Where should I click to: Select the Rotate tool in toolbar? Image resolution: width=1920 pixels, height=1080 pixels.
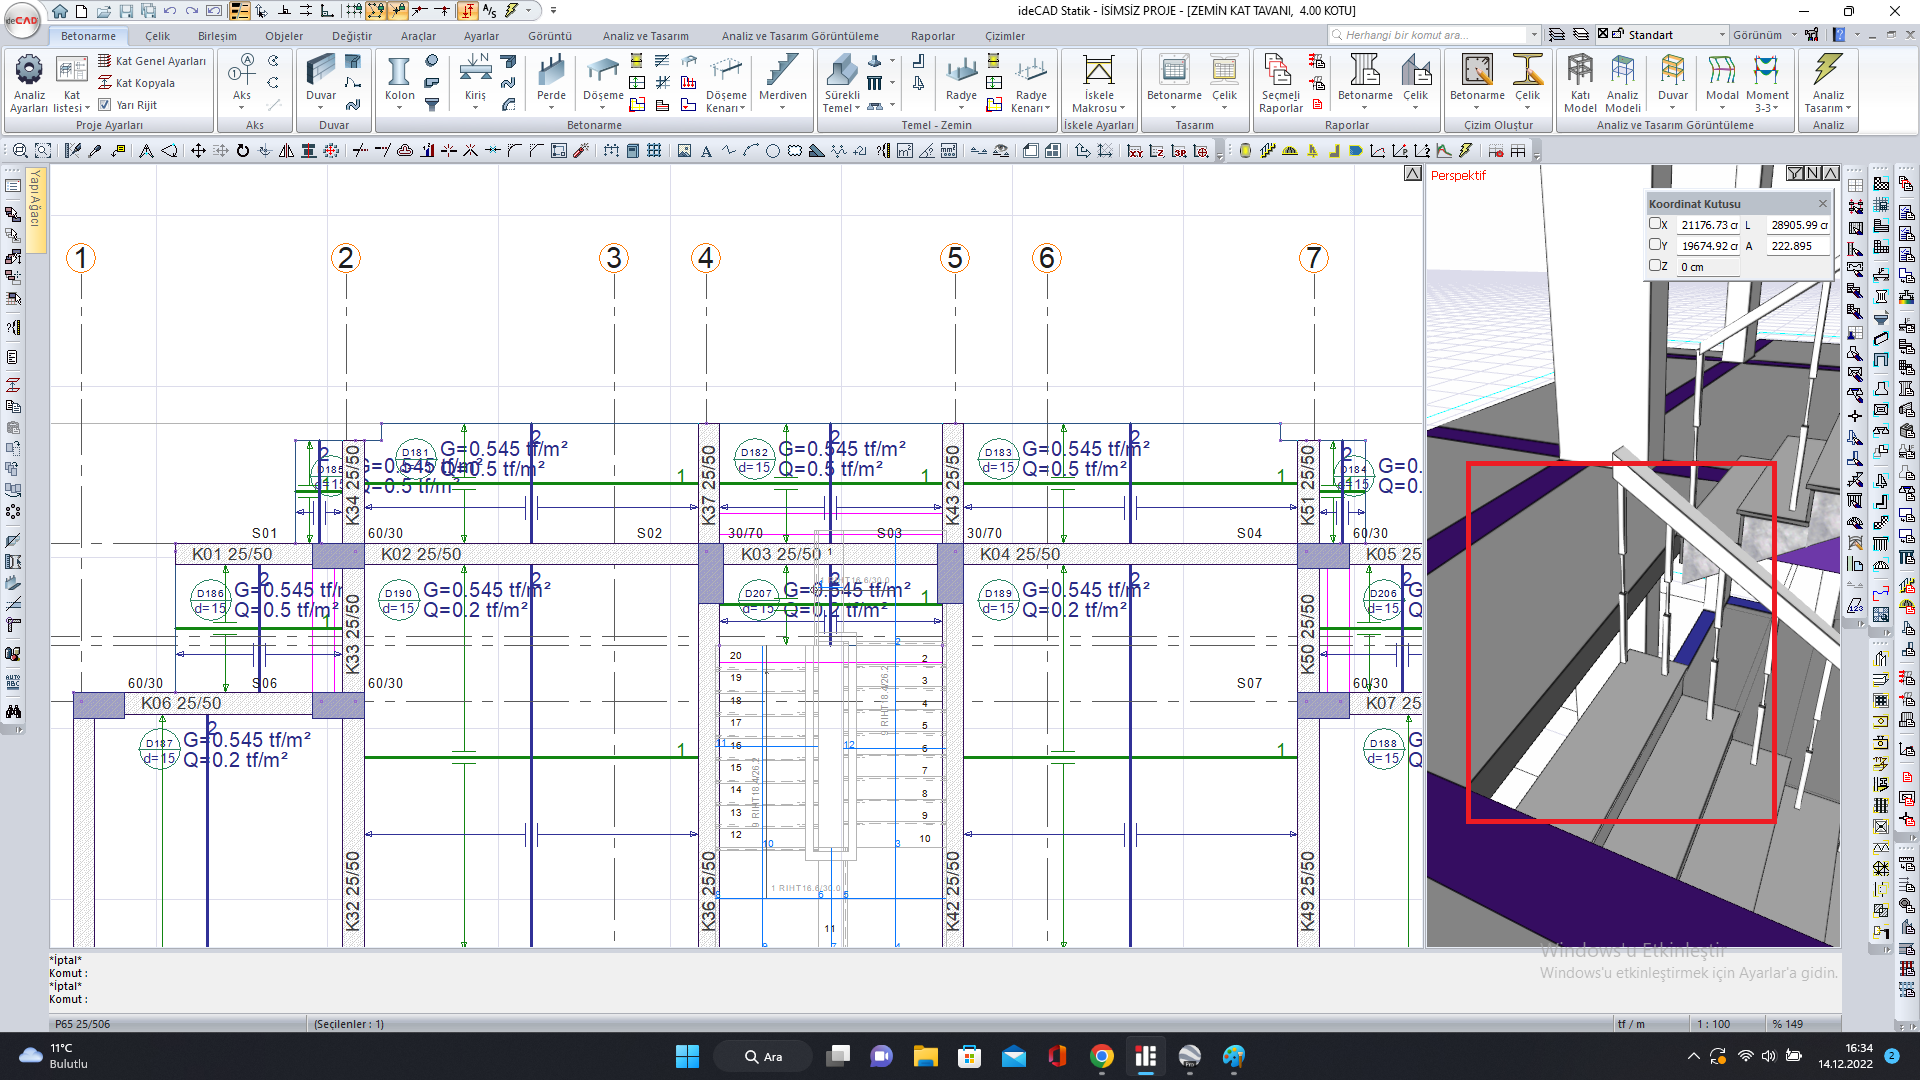click(243, 151)
